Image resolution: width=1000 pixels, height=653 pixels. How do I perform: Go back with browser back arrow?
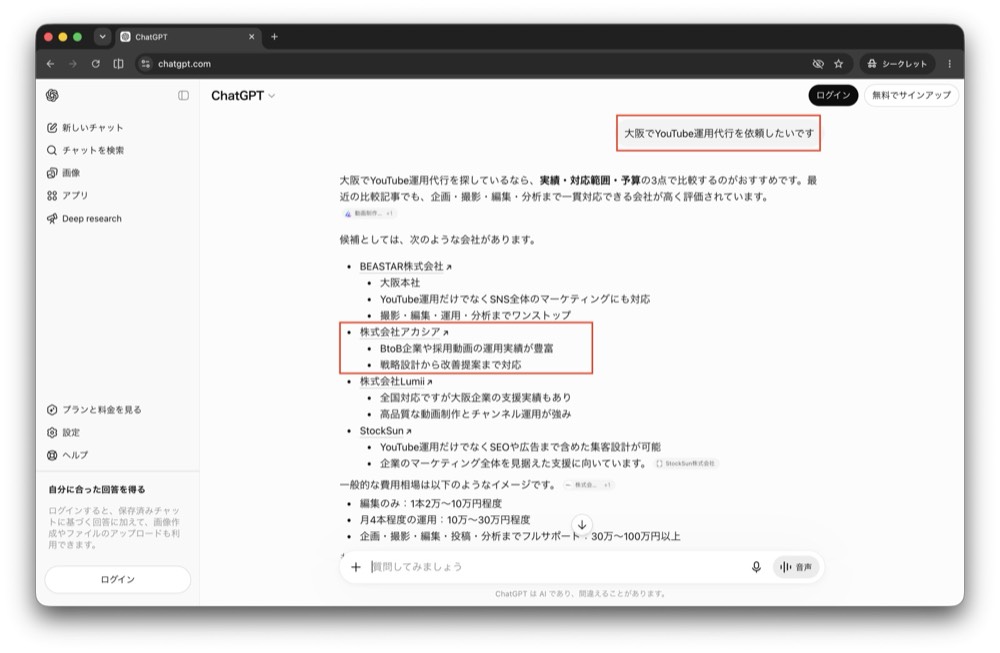pos(50,64)
